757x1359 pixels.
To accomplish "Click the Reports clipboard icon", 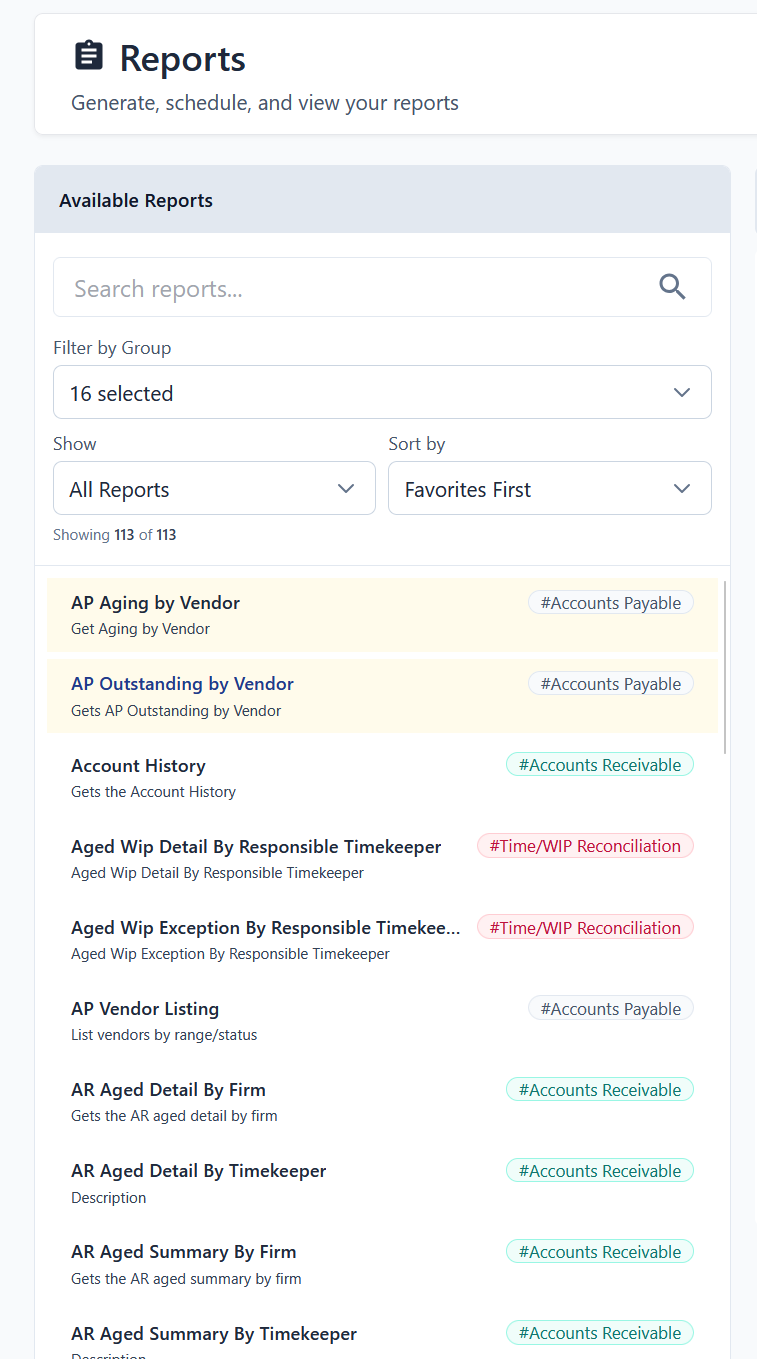I will click(x=89, y=56).
